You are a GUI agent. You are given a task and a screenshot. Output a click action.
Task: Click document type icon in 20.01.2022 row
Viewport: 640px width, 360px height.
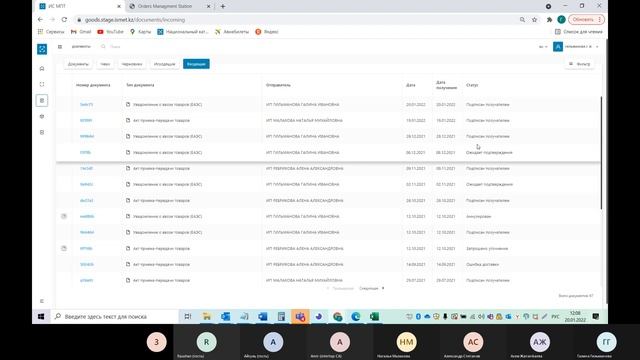(128, 104)
